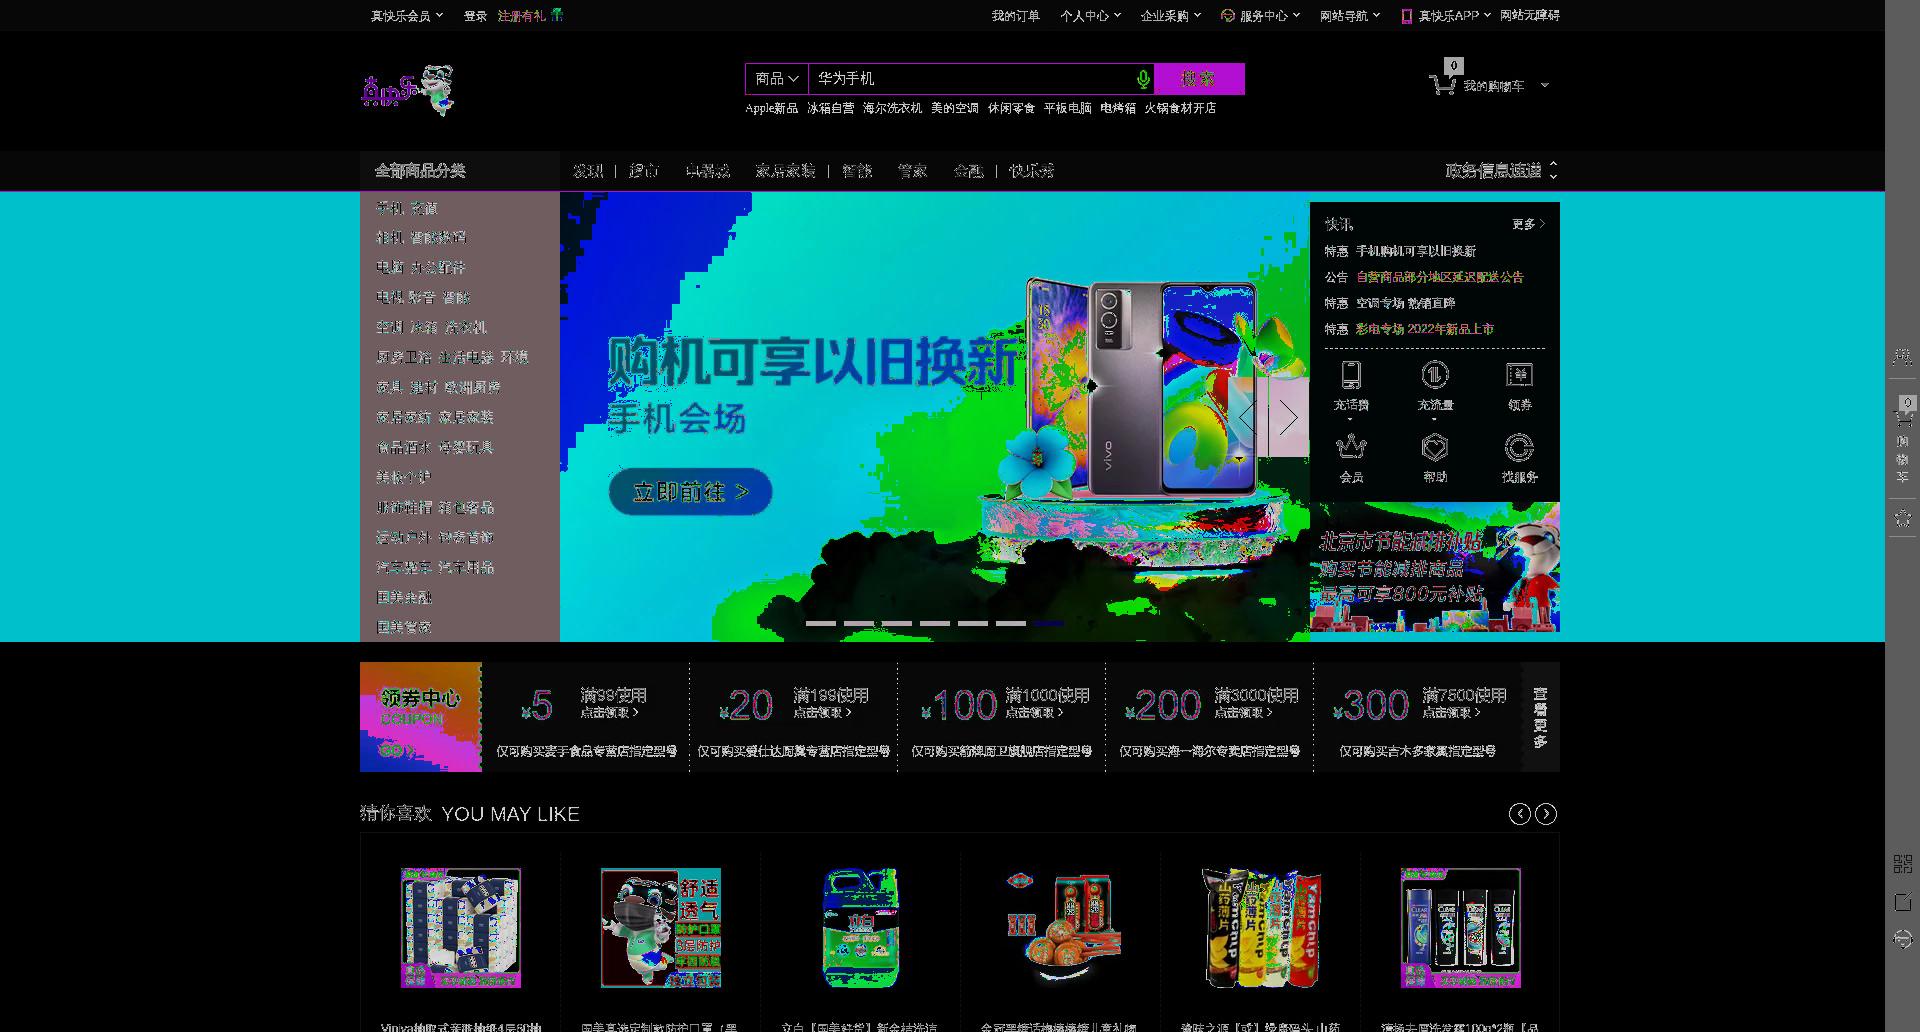Image resolution: width=1920 pixels, height=1032 pixels.
Task: Expand the 我的购物车 dropdown arrow
Action: [x=1545, y=86]
